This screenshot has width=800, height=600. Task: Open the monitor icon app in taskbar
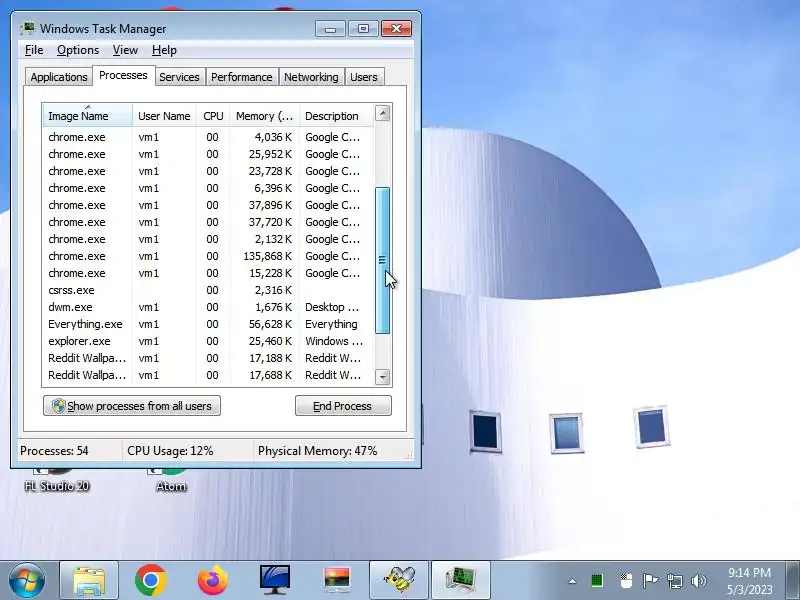point(274,580)
